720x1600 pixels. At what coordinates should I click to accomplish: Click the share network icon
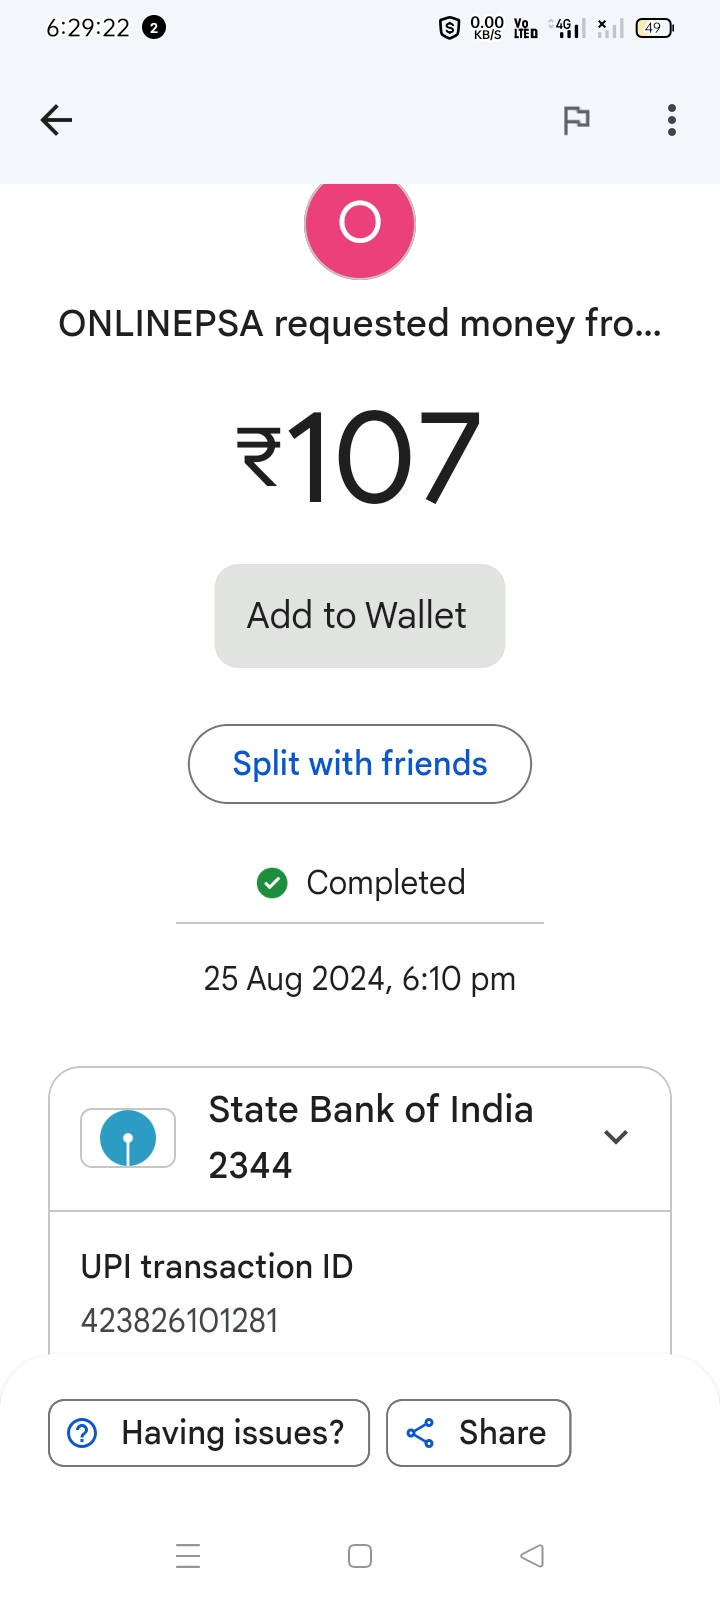[421, 1433]
